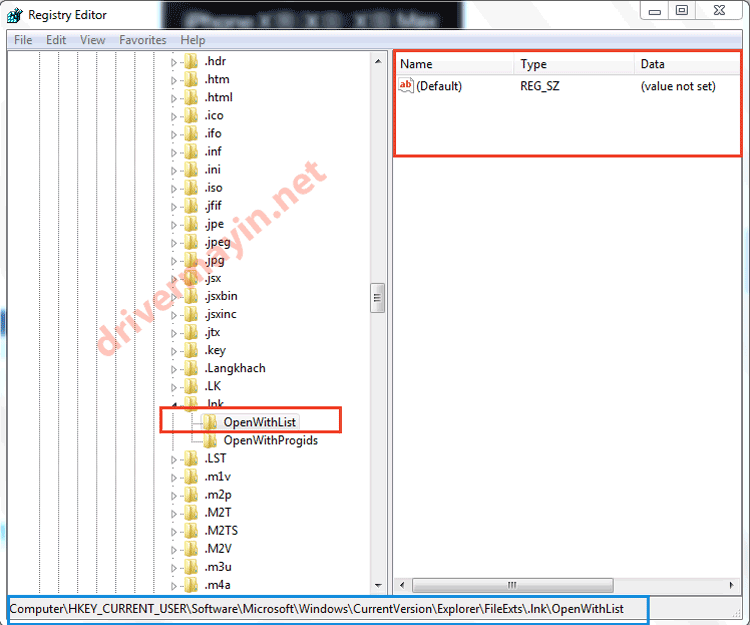Screen dimensions: 750x625
Task: Open the View menu
Action: pos(92,40)
